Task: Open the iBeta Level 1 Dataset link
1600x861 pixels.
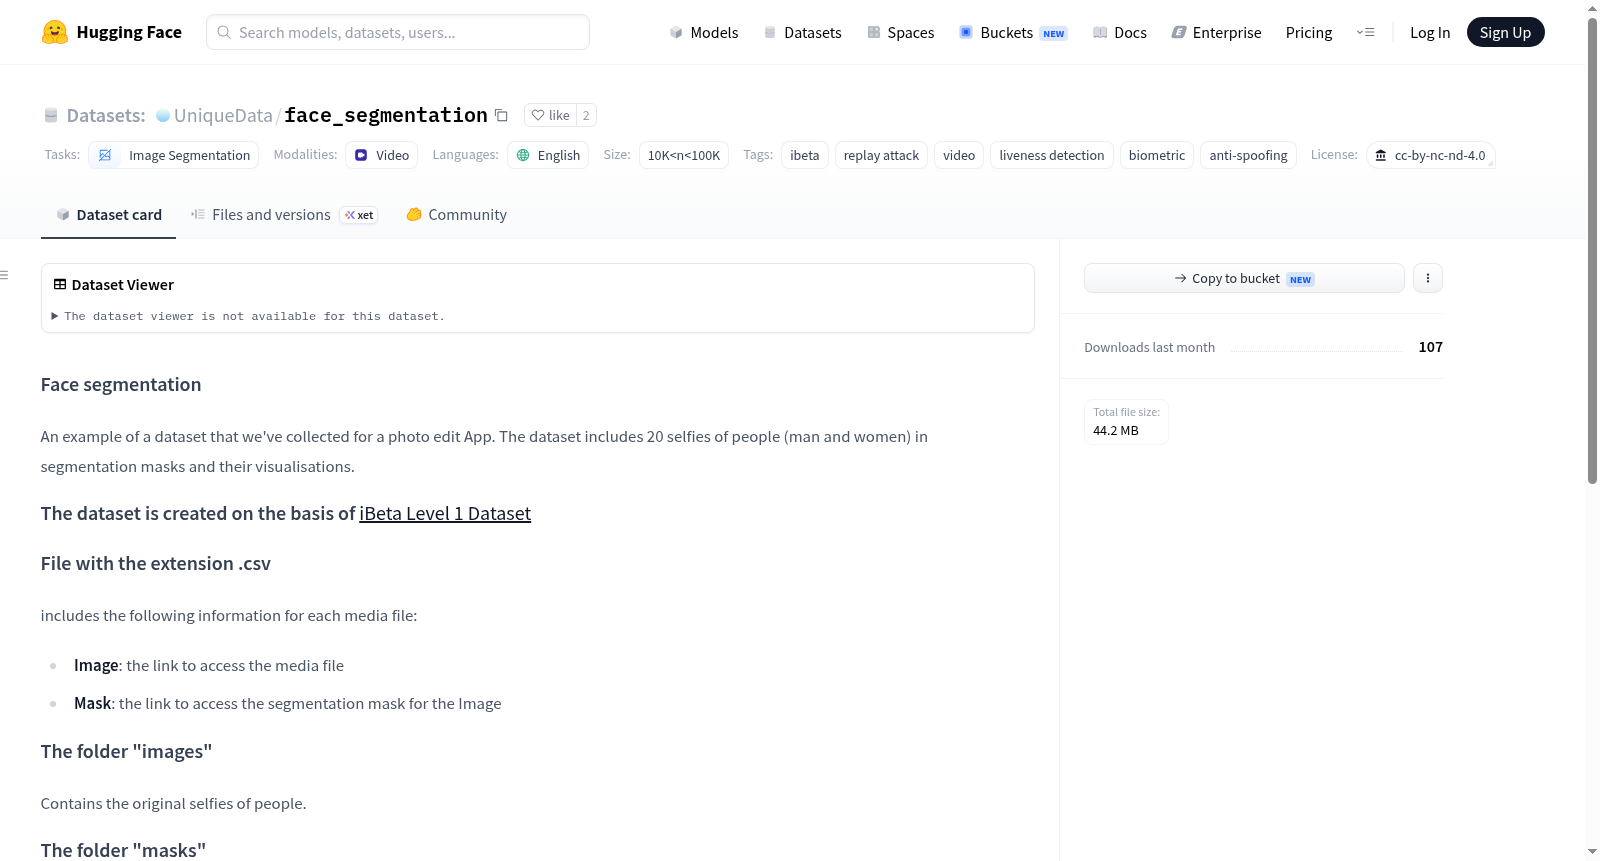Action: coord(445,513)
